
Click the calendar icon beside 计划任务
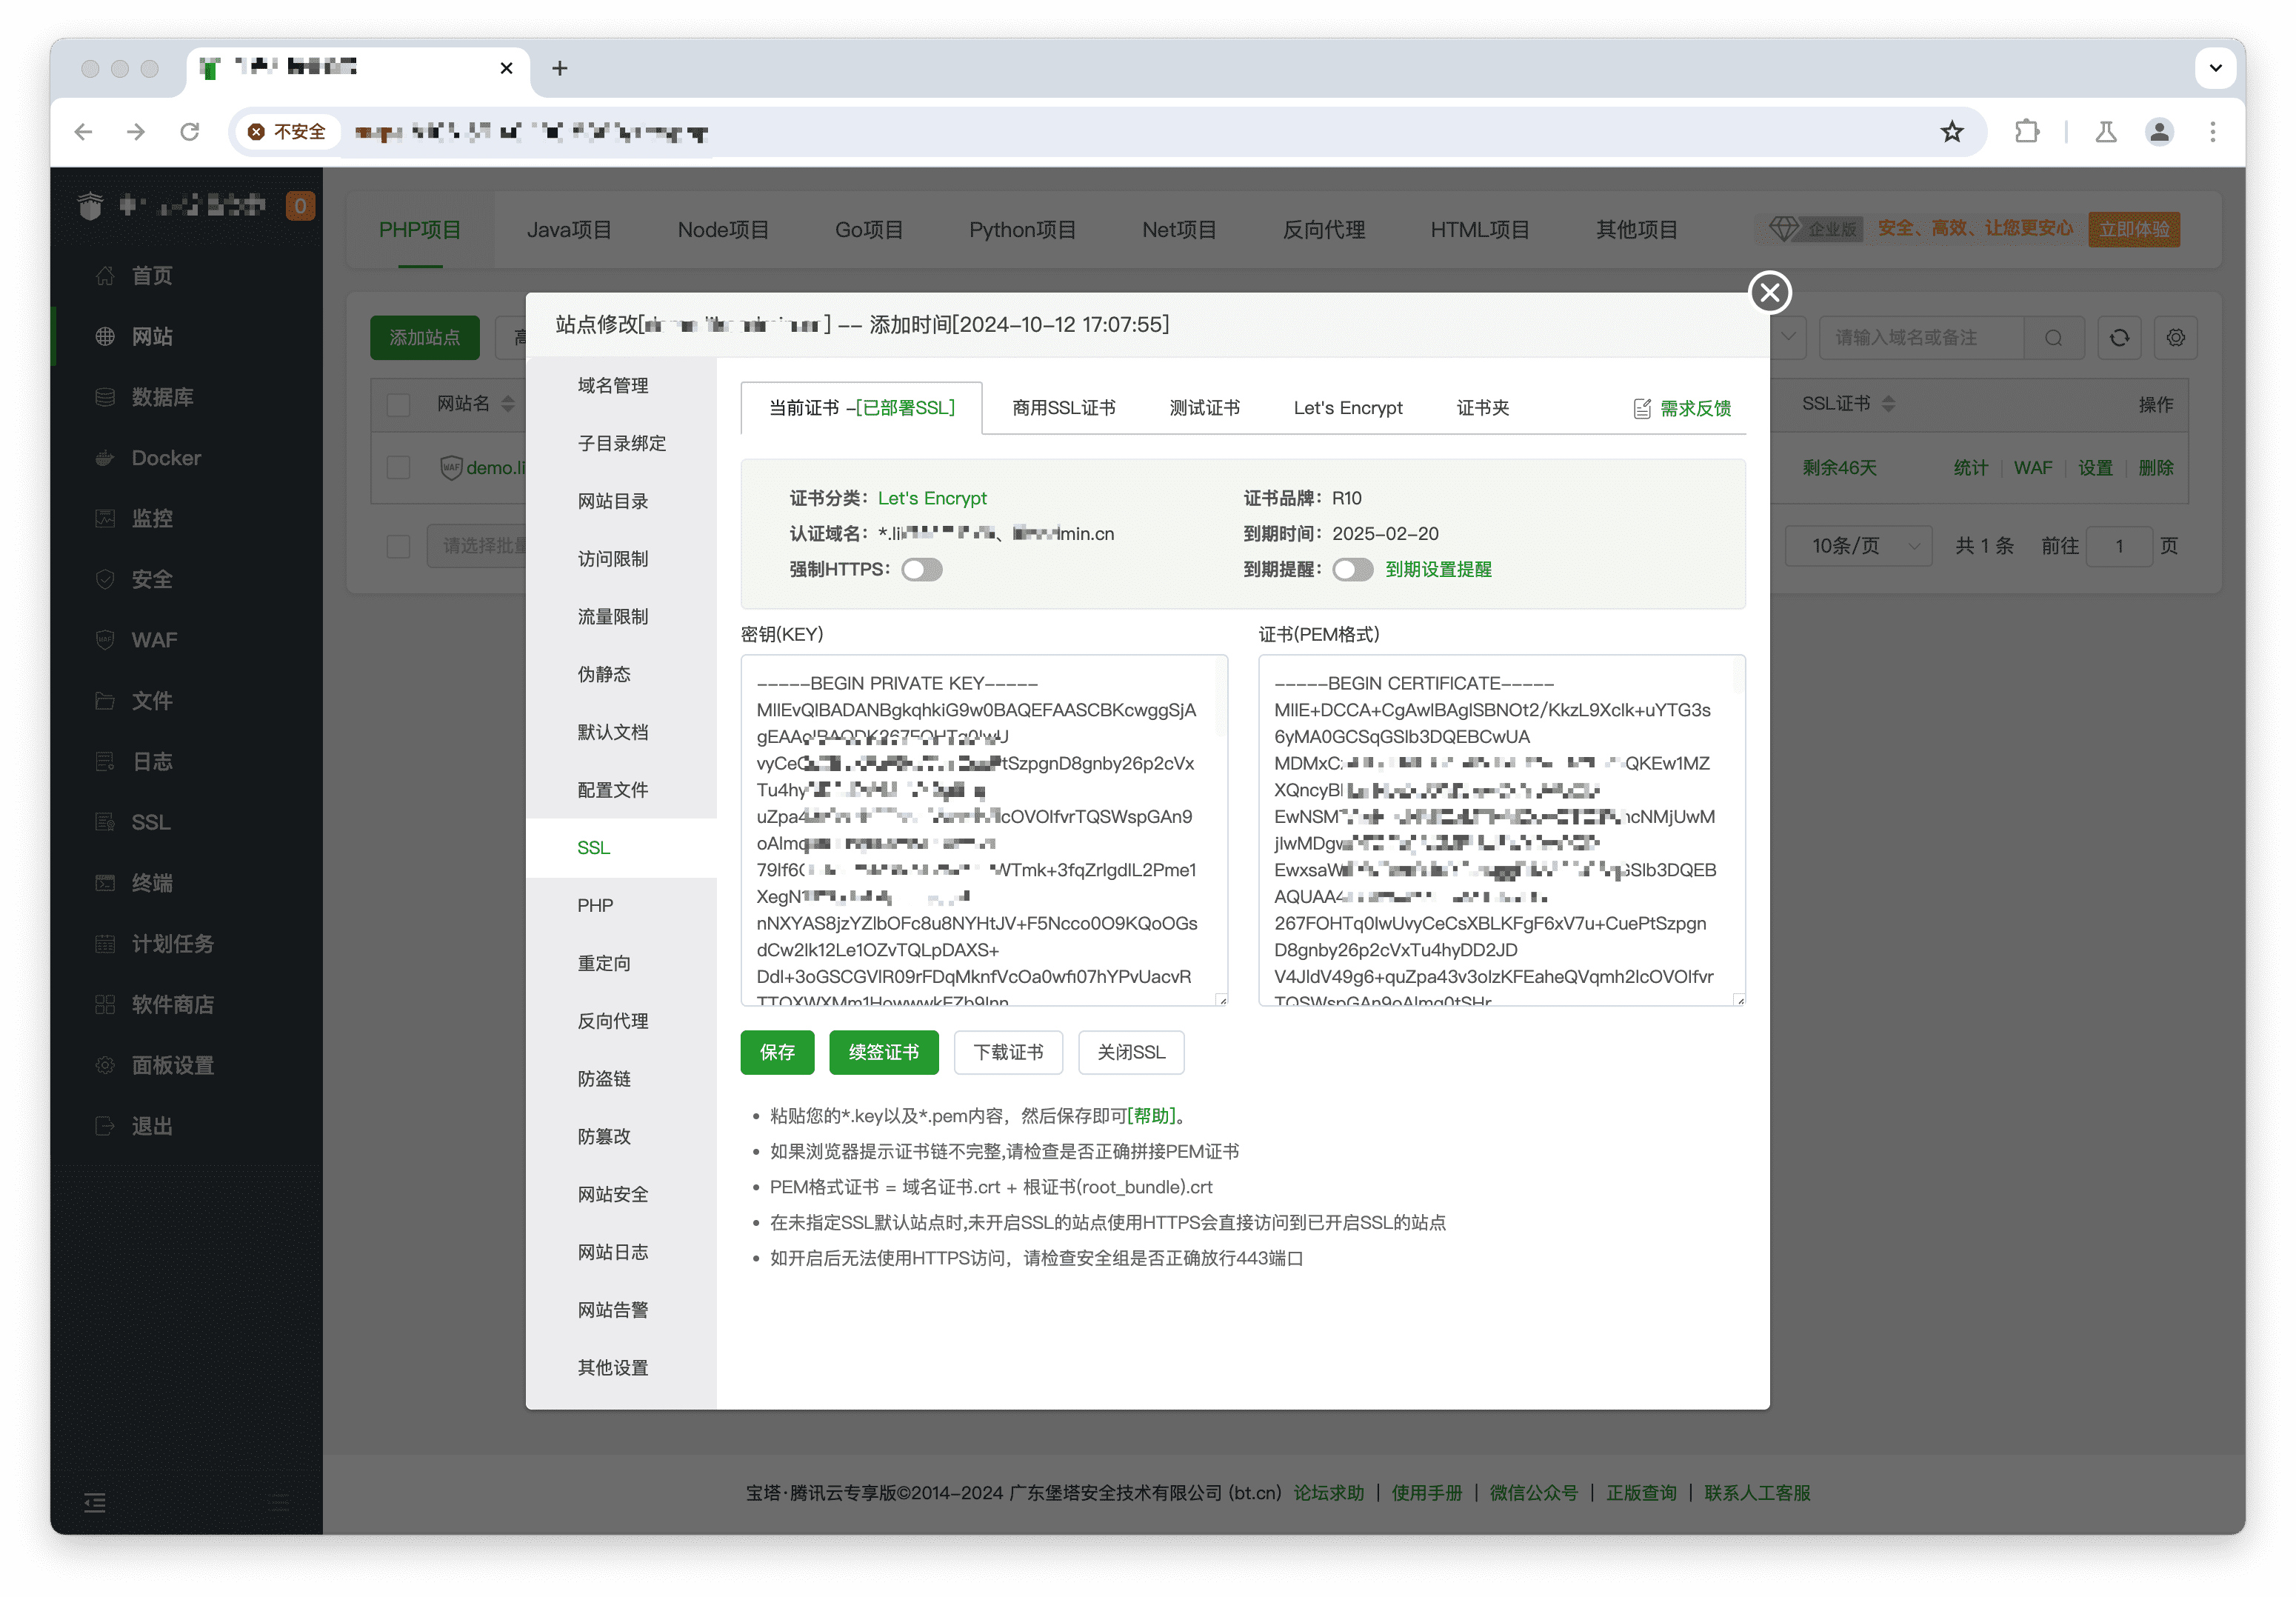point(105,944)
